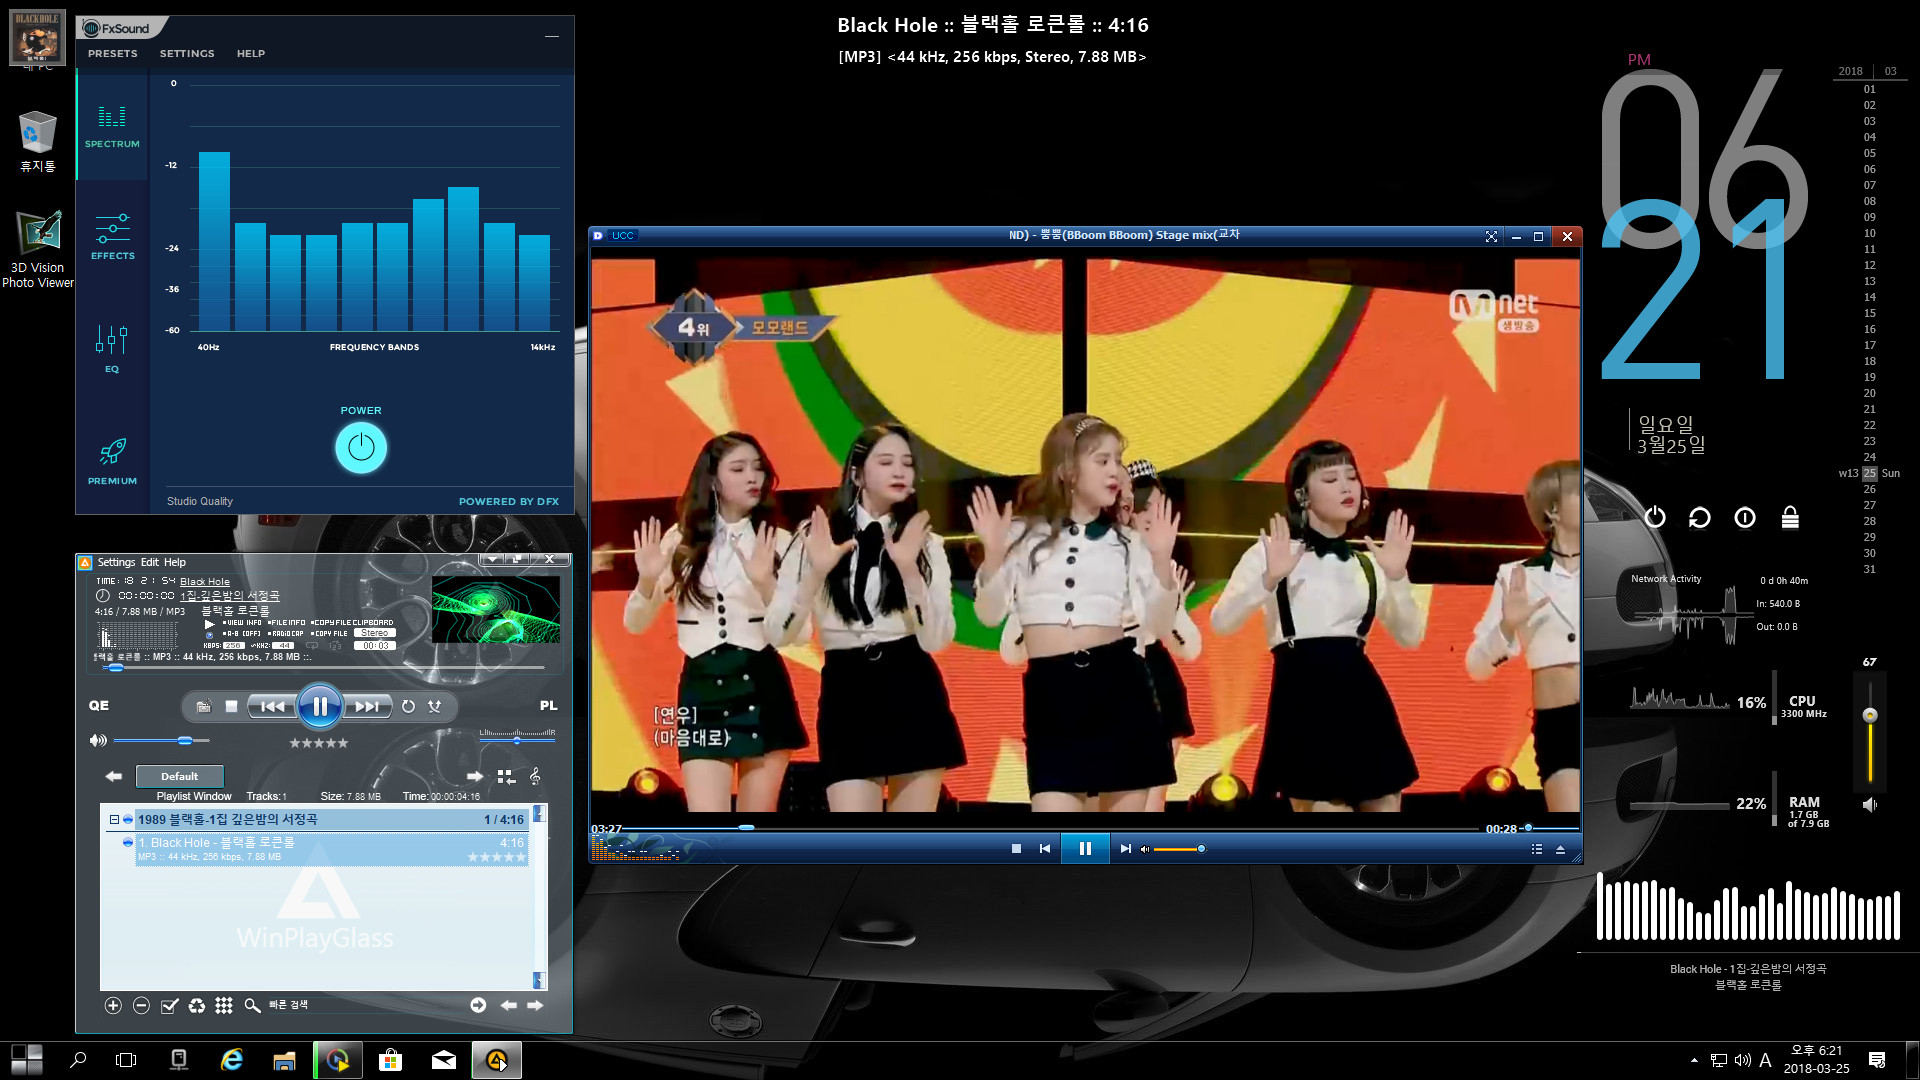This screenshot has width=1920, height=1080.
Task: Toggle fullscreen in the video player title bar
Action: click(x=1491, y=236)
